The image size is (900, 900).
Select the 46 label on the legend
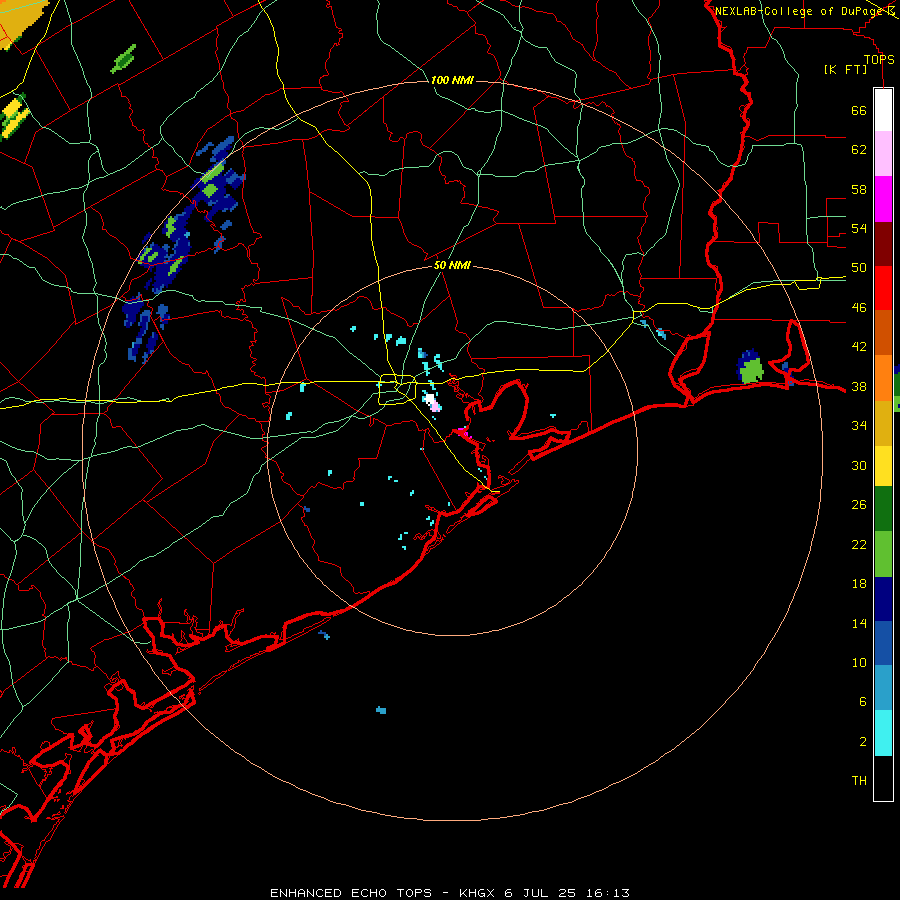pyautogui.click(x=859, y=308)
